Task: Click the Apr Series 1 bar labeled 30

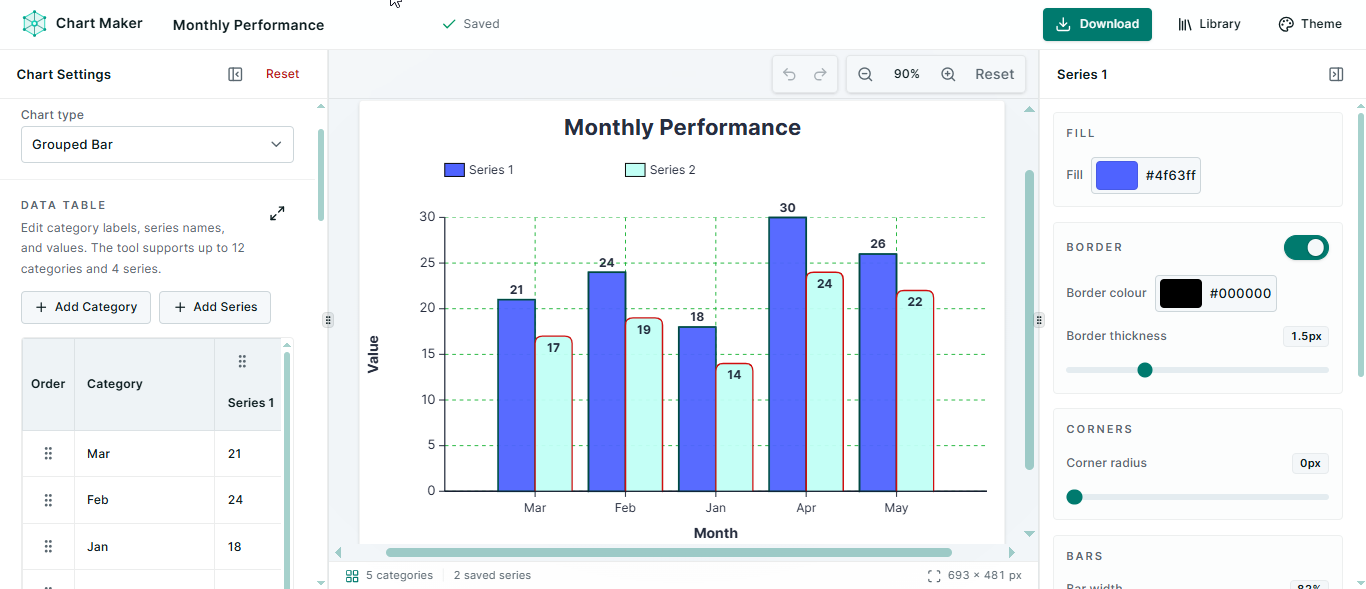Action: (x=787, y=354)
